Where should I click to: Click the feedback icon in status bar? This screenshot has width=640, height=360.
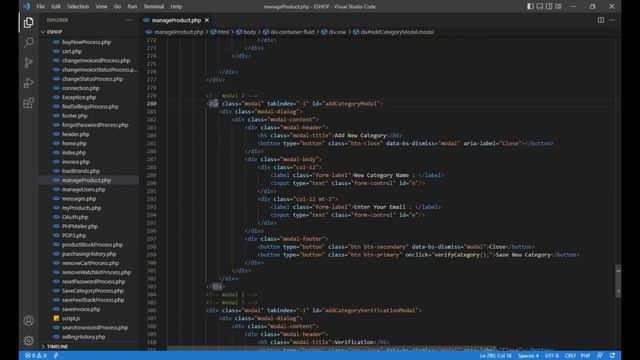pos(600,356)
